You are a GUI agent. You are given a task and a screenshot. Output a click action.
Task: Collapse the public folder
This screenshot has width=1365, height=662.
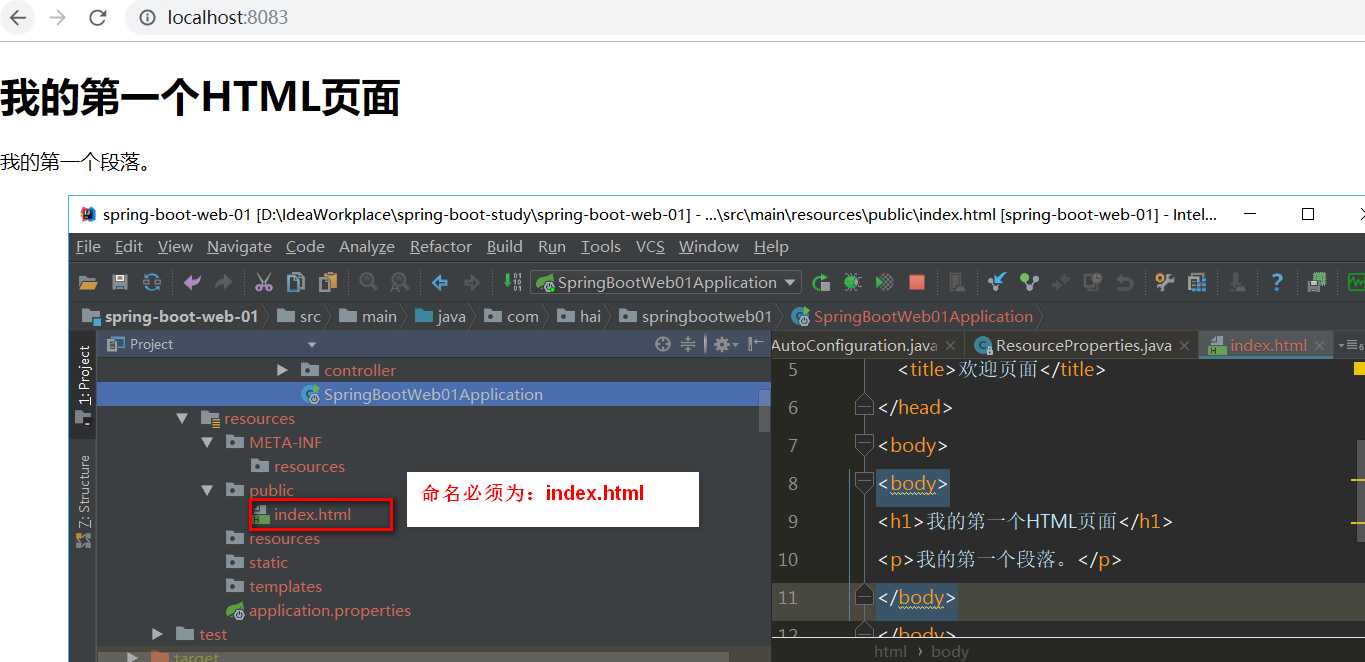[x=207, y=491]
